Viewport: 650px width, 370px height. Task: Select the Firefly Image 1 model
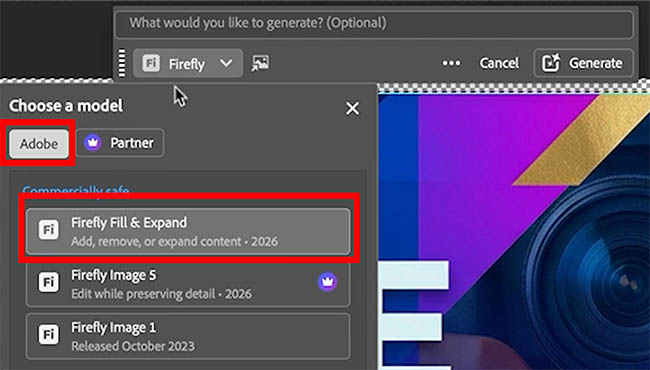pyautogui.click(x=188, y=336)
